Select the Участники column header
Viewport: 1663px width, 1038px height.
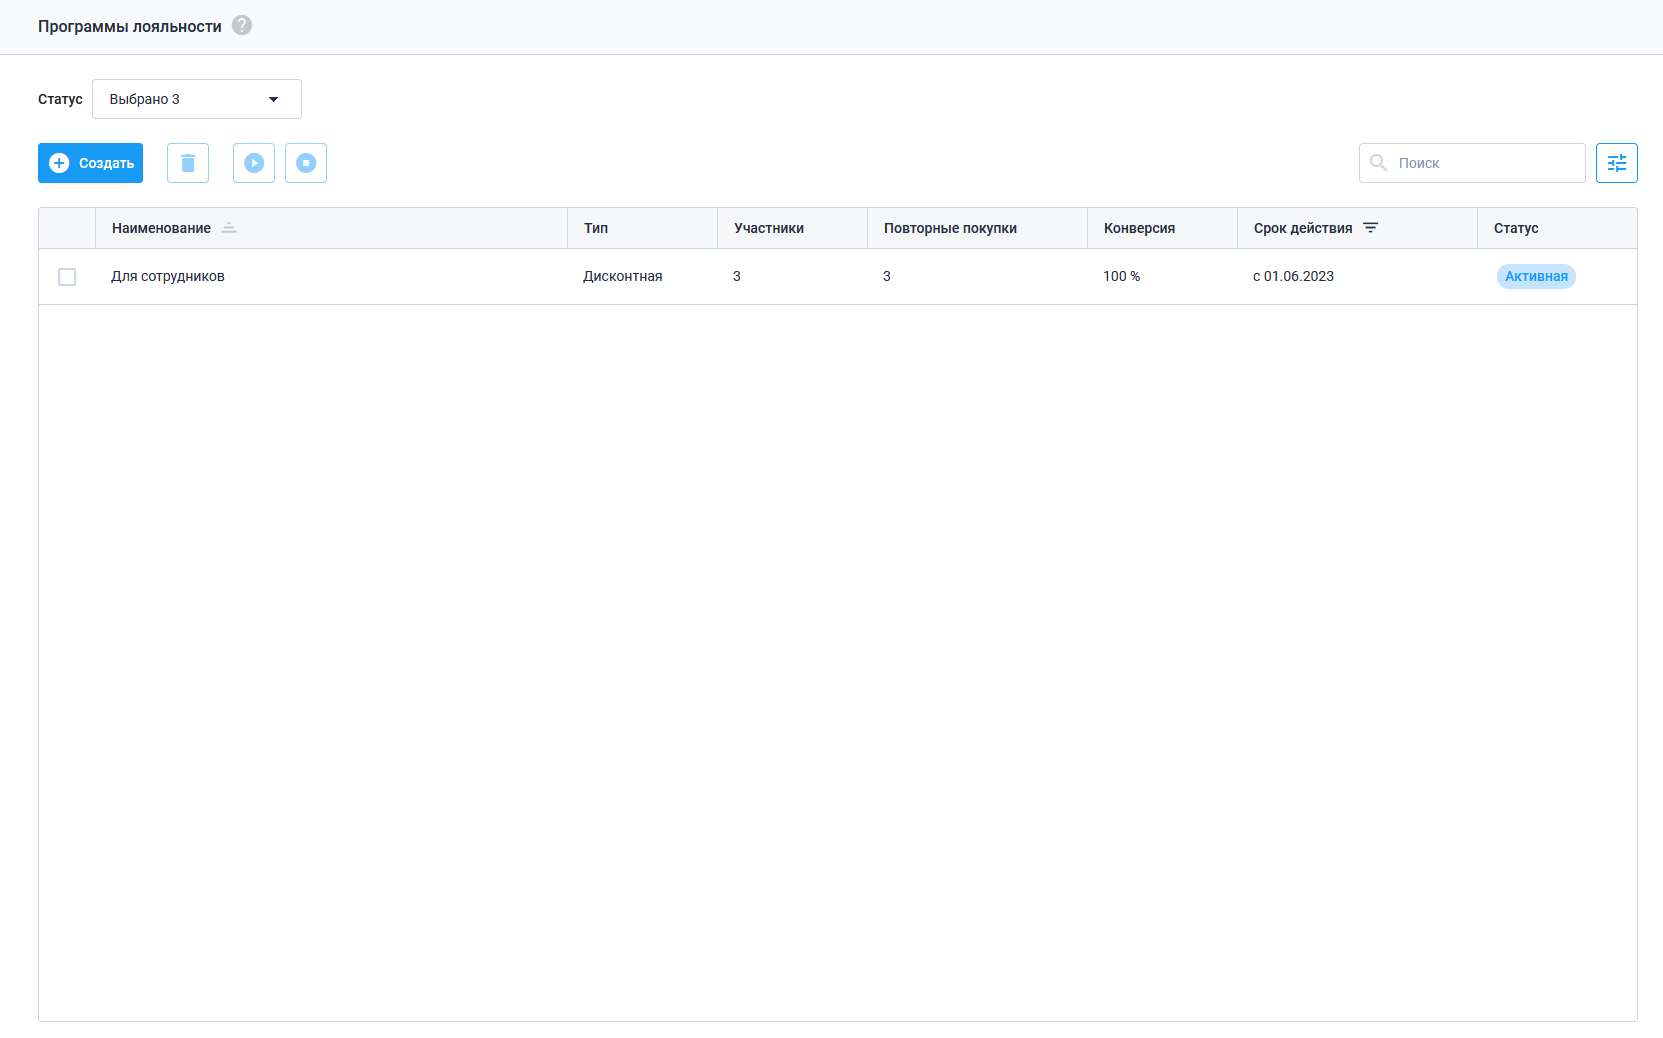coord(769,228)
